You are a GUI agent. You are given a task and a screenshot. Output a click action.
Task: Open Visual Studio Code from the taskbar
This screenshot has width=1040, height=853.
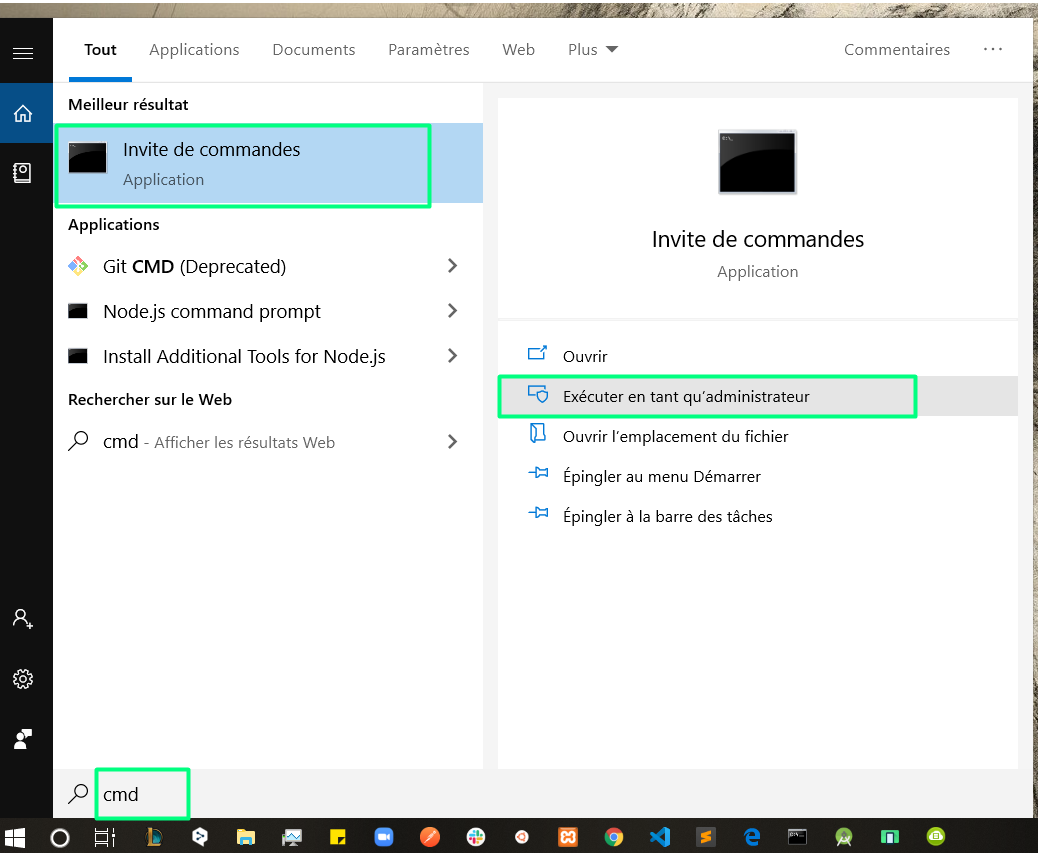[x=659, y=837]
